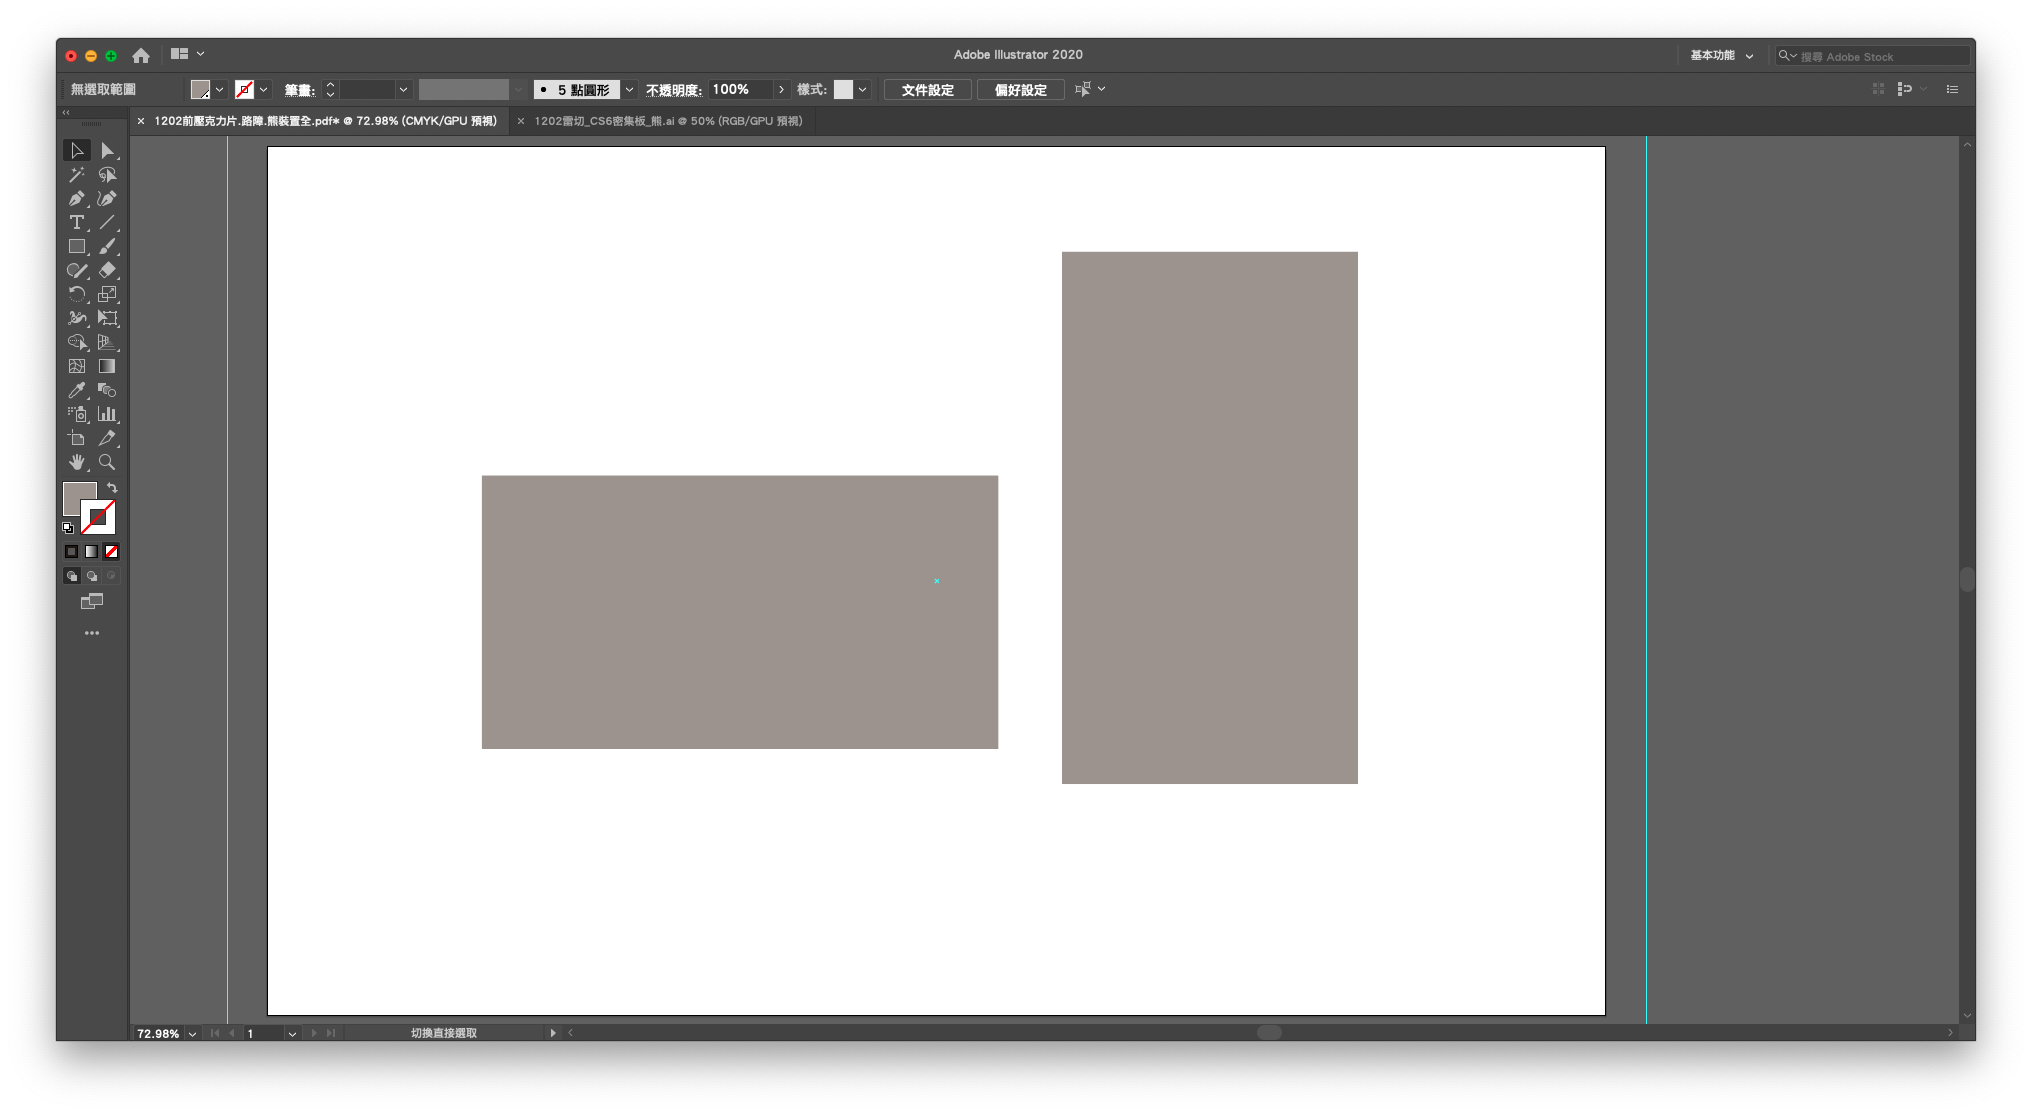Reset to default fill and stroke
This screenshot has width=2032, height=1115.
[68, 528]
